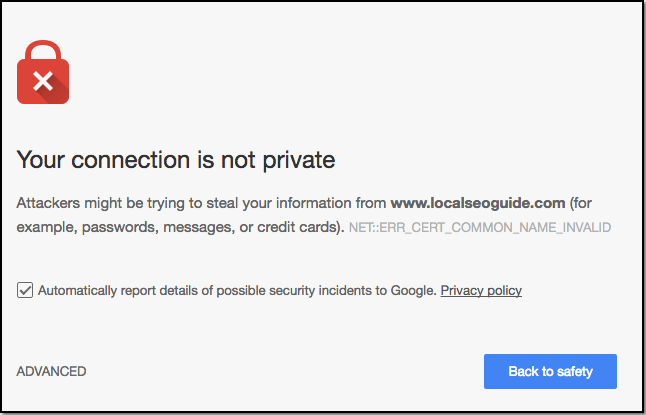Image resolution: width=646 pixels, height=415 pixels.
Task: Click the 'Attackers might be trying' warning text
Action: pyautogui.click(x=100, y=202)
